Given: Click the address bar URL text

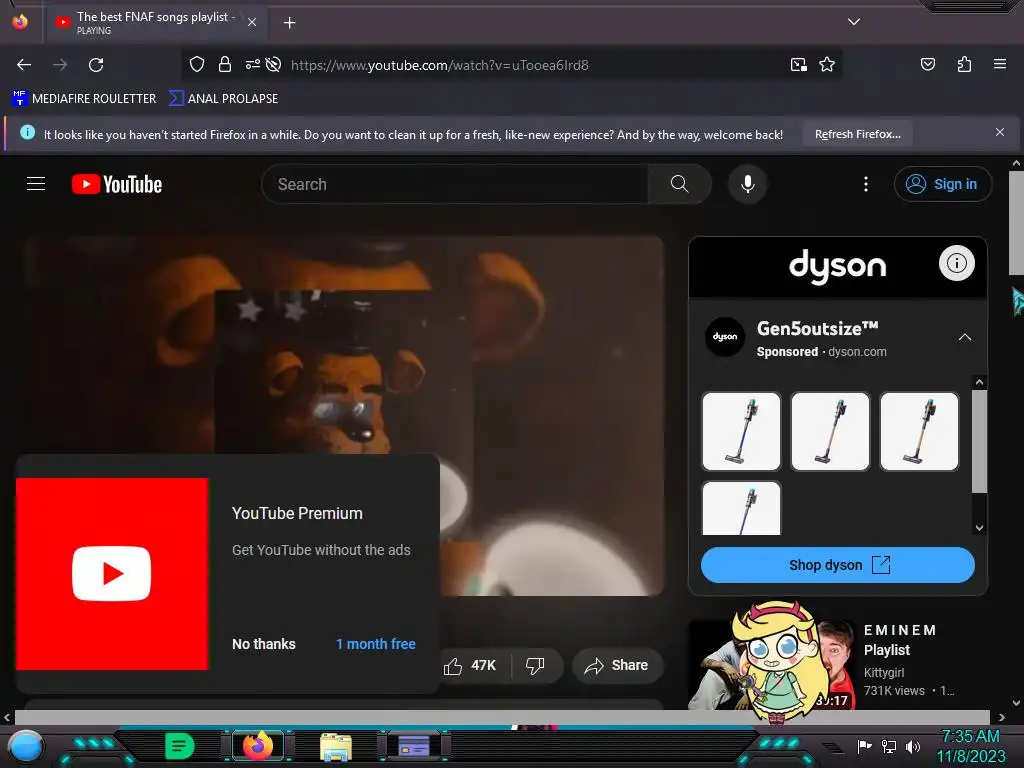Looking at the screenshot, I should click(440, 65).
